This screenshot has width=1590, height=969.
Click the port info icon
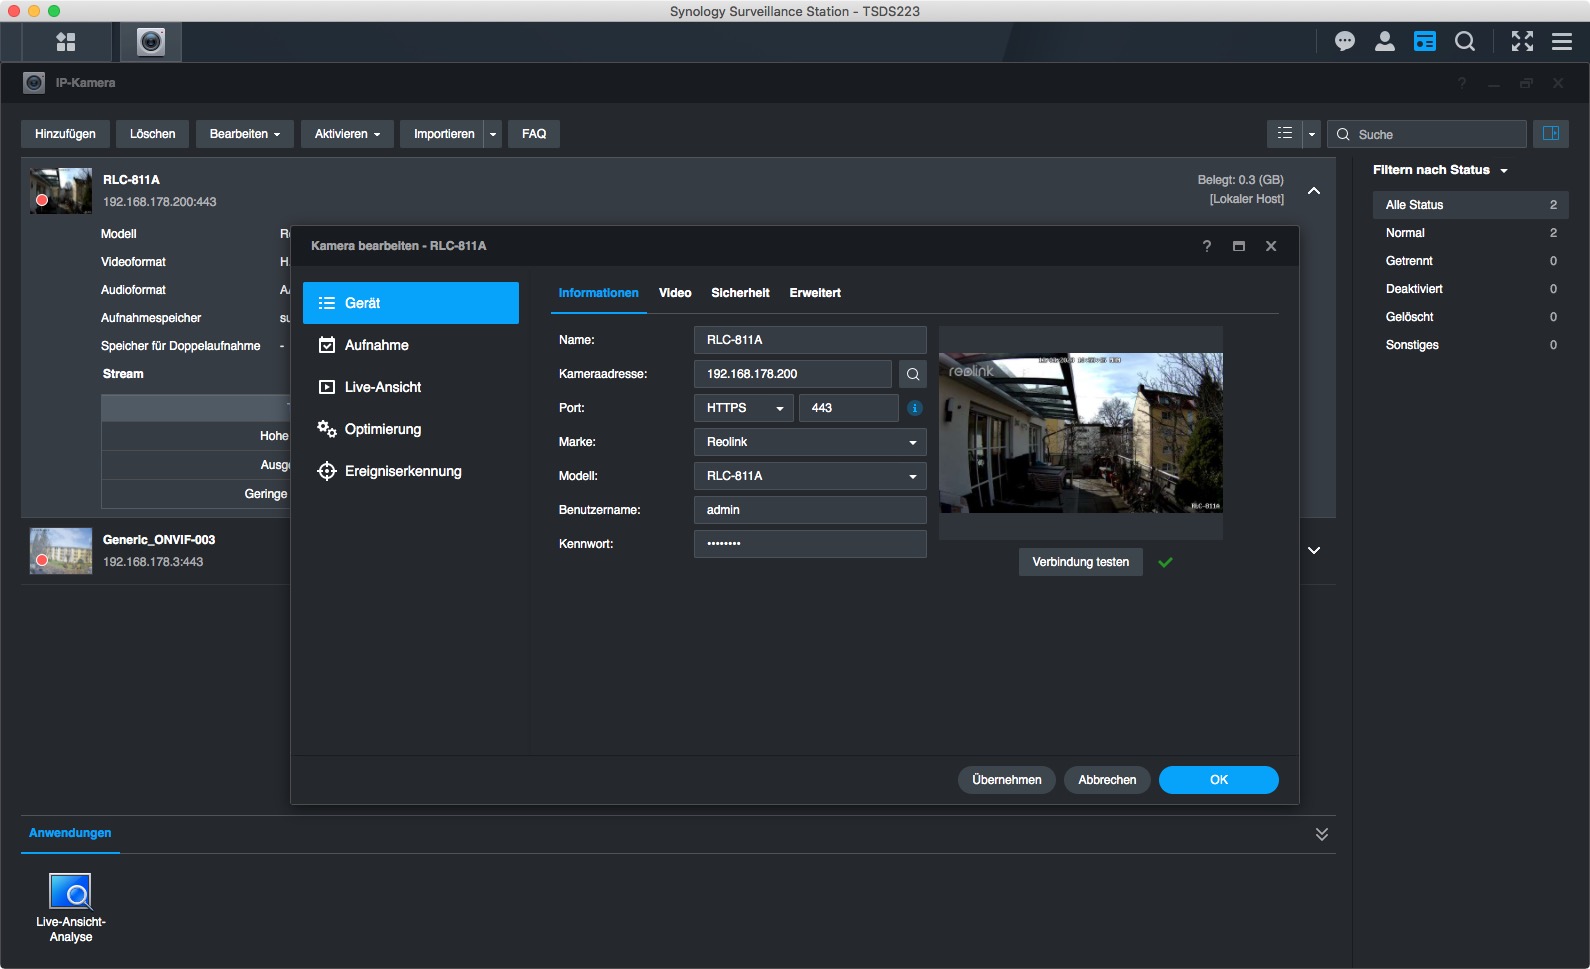pyautogui.click(x=914, y=408)
